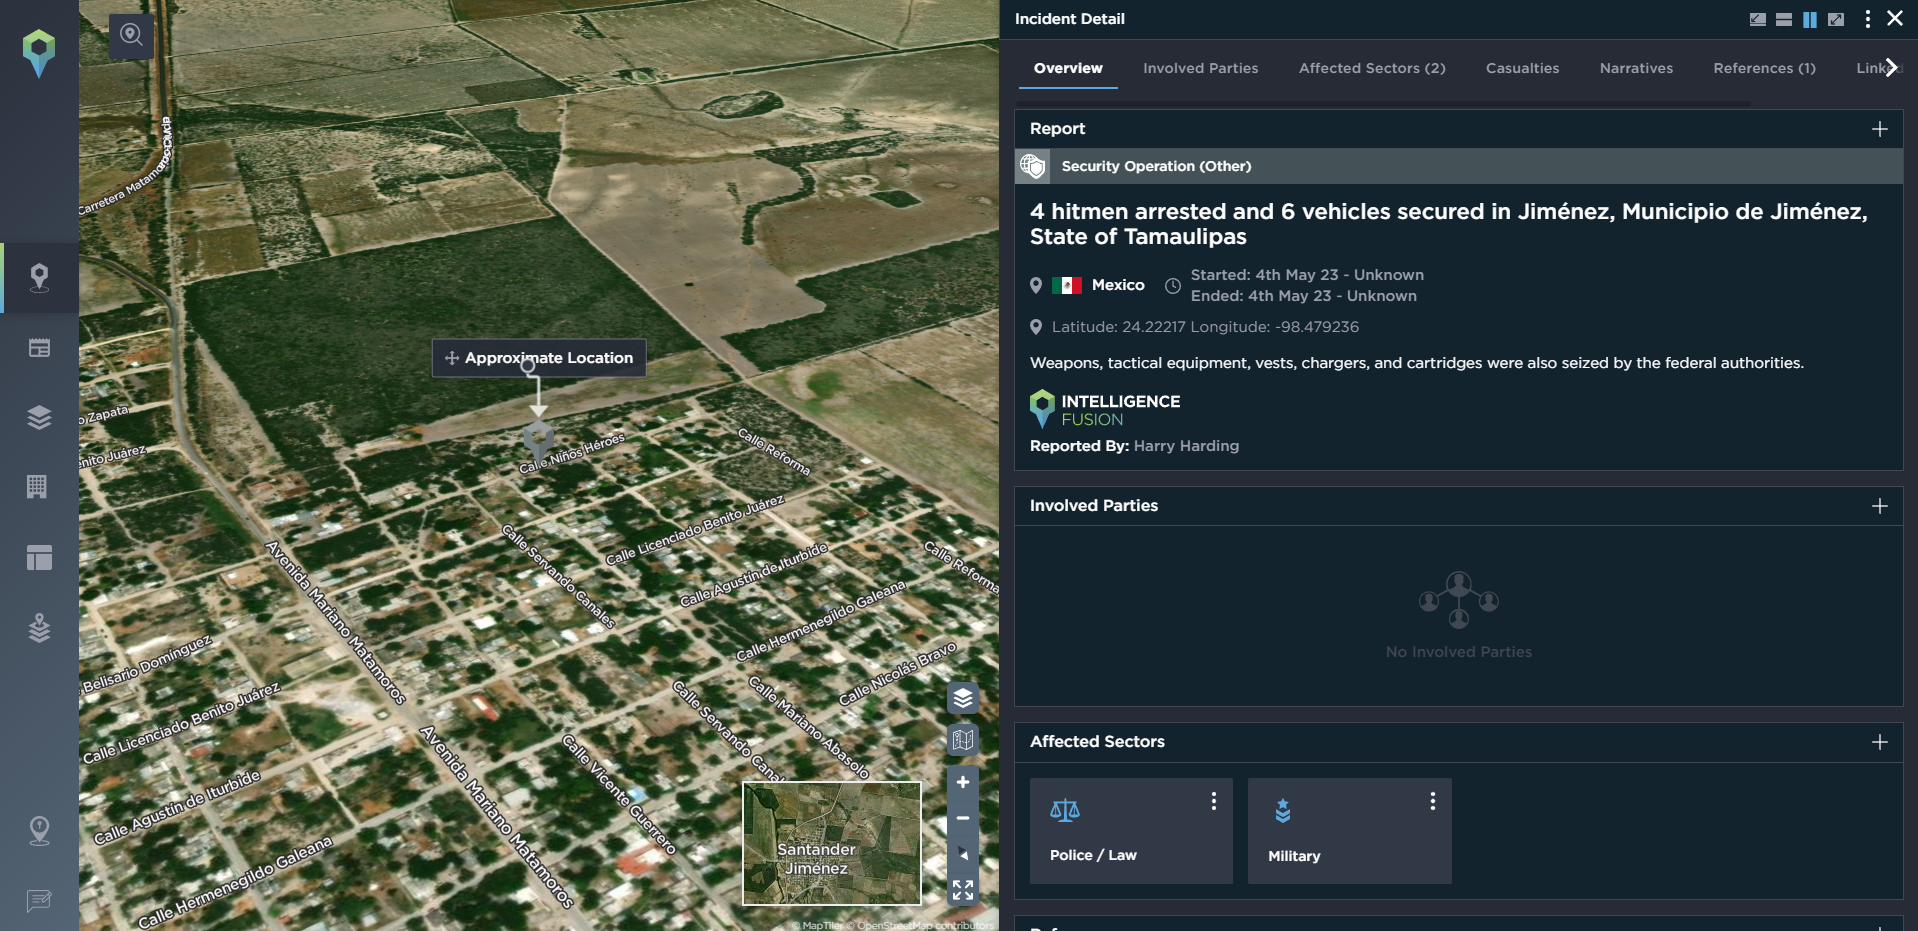Open the calendar view in the sidebar
This screenshot has width=1918, height=931.
click(x=39, y=348)
